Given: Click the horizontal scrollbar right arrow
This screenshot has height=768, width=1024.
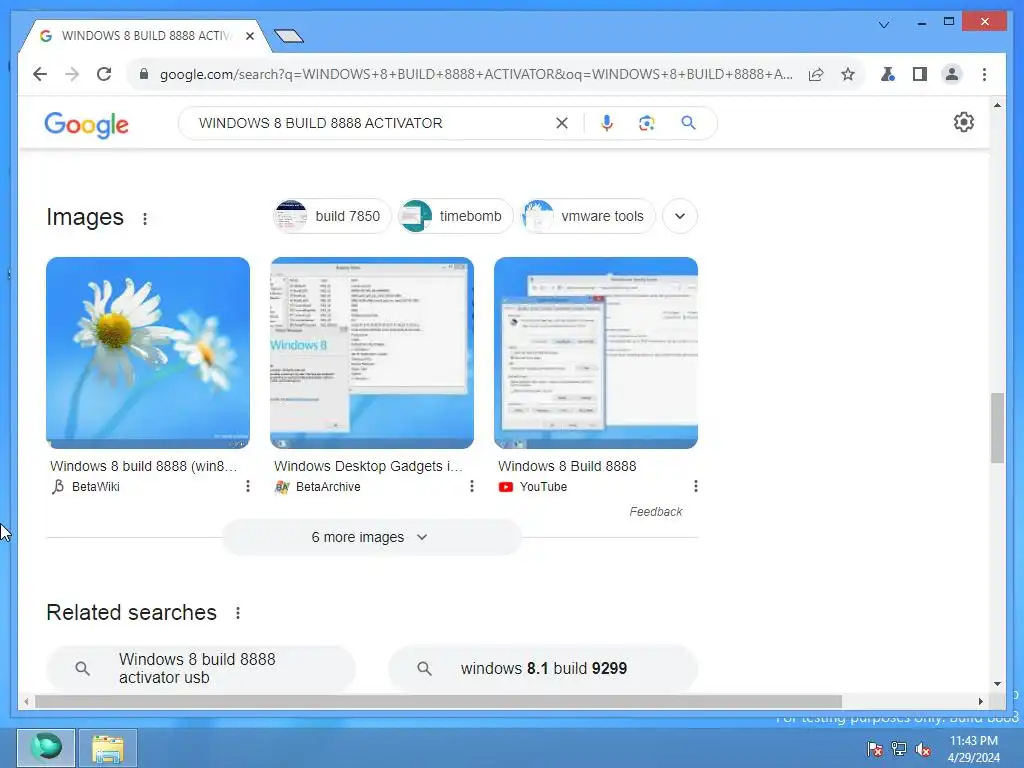Looking at the screenshot, I should pyautogui.click(x=980, y=701).
